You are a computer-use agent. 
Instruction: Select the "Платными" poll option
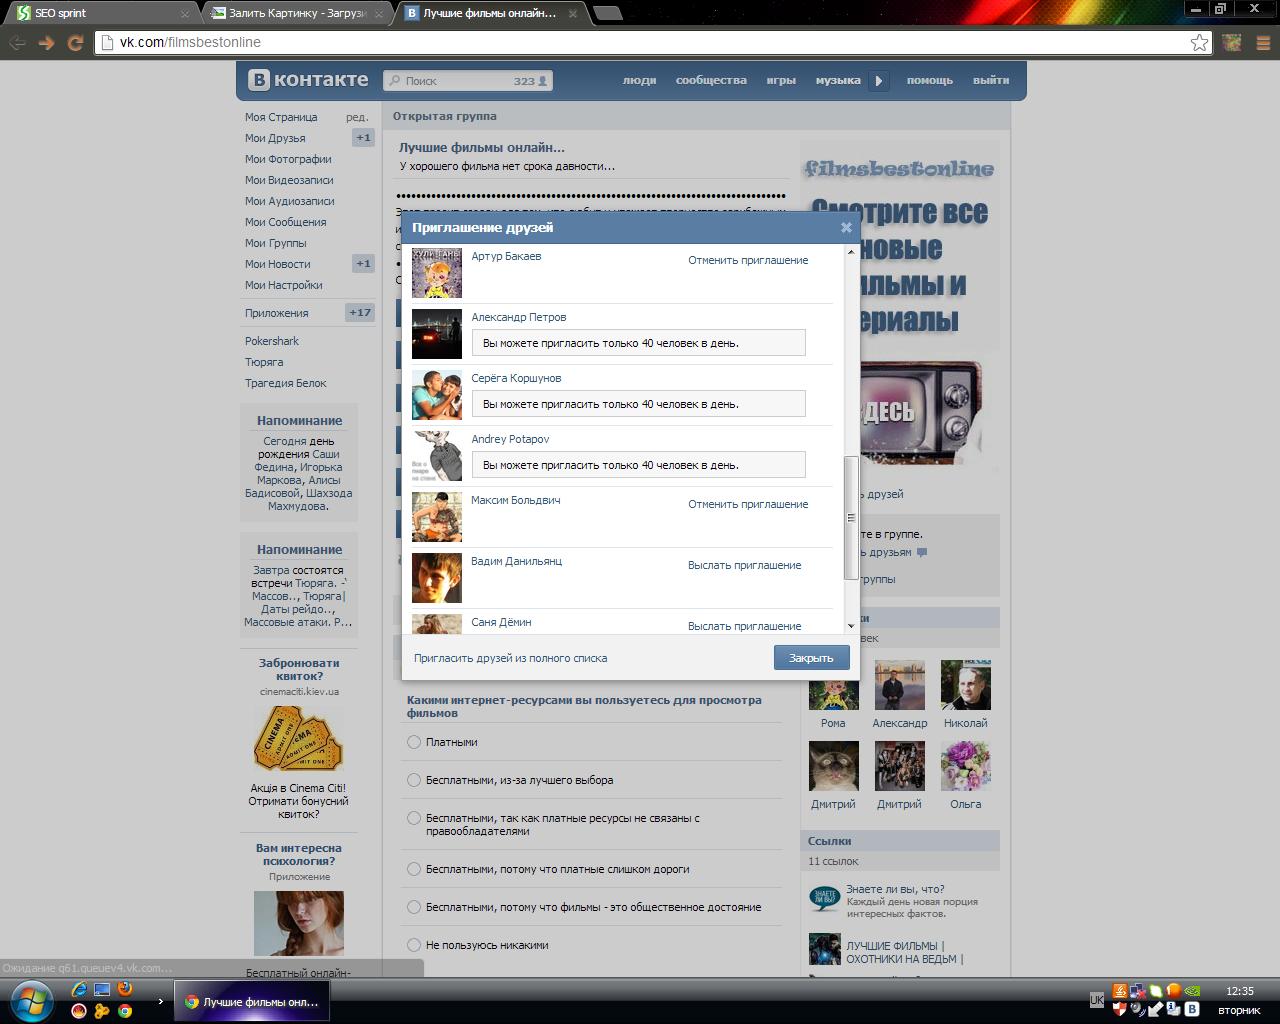coord(414,742)
